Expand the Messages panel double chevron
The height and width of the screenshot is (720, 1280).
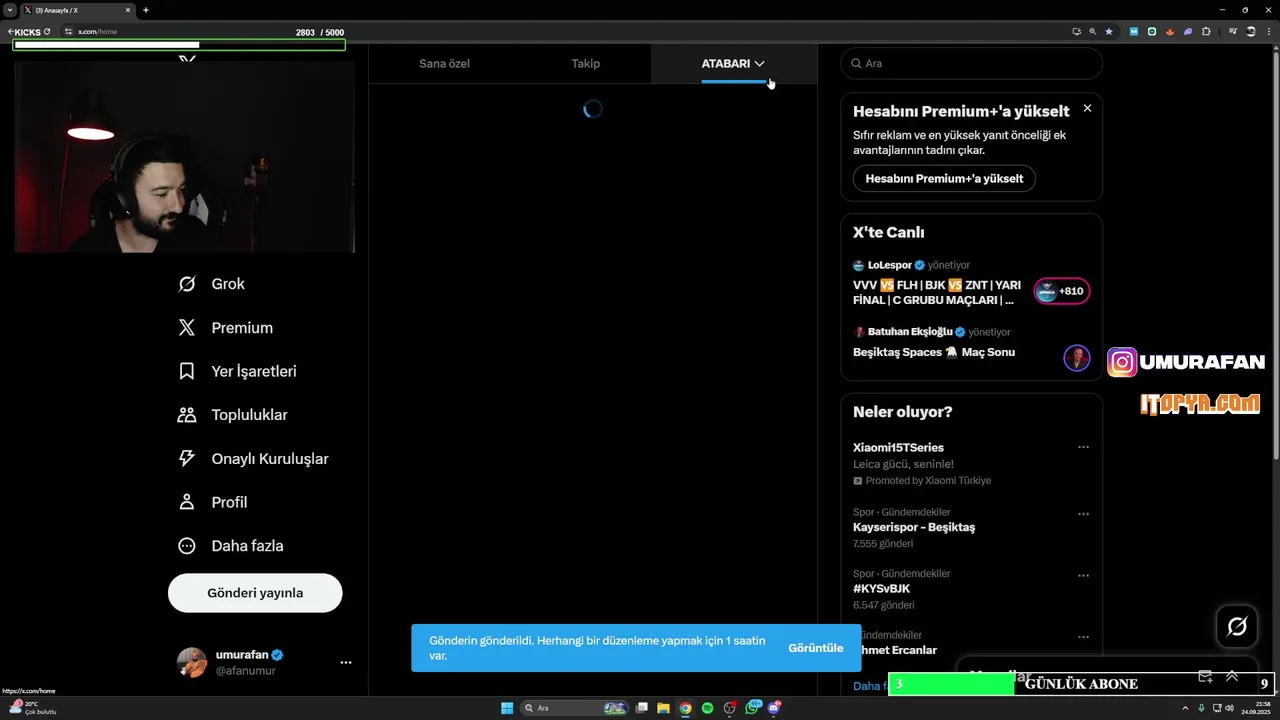(1232, 677)
